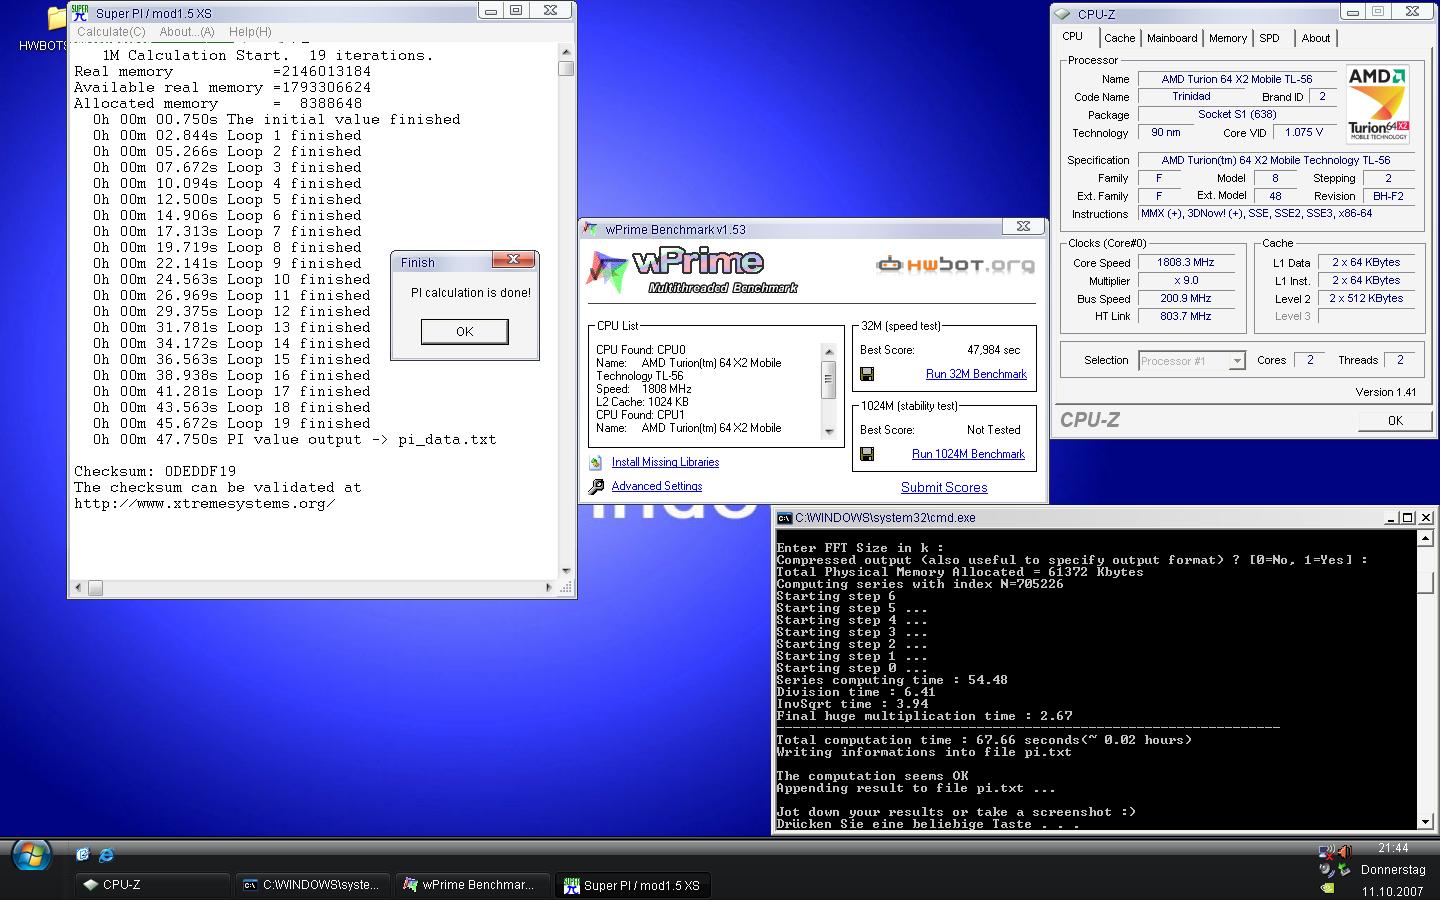Open the Processor #1 selection dropdown
This screenshot has width=1440, height=900.
coord(1237,361)
